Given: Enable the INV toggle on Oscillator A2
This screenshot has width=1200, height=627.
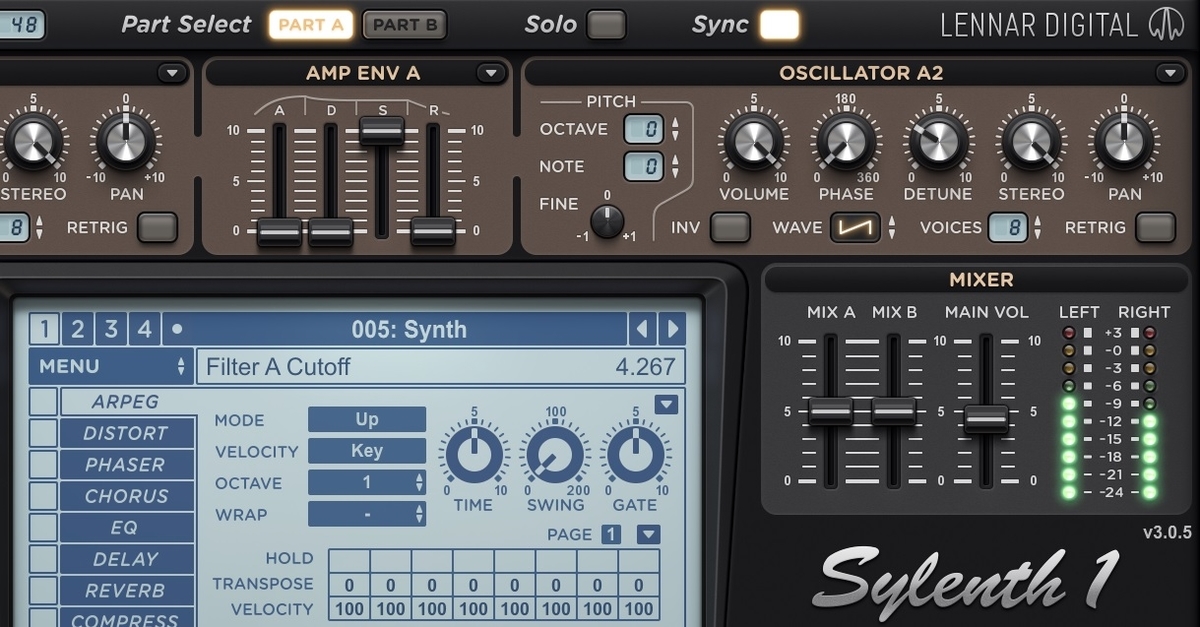Looking at the screenshot, I should pos(730,228).
